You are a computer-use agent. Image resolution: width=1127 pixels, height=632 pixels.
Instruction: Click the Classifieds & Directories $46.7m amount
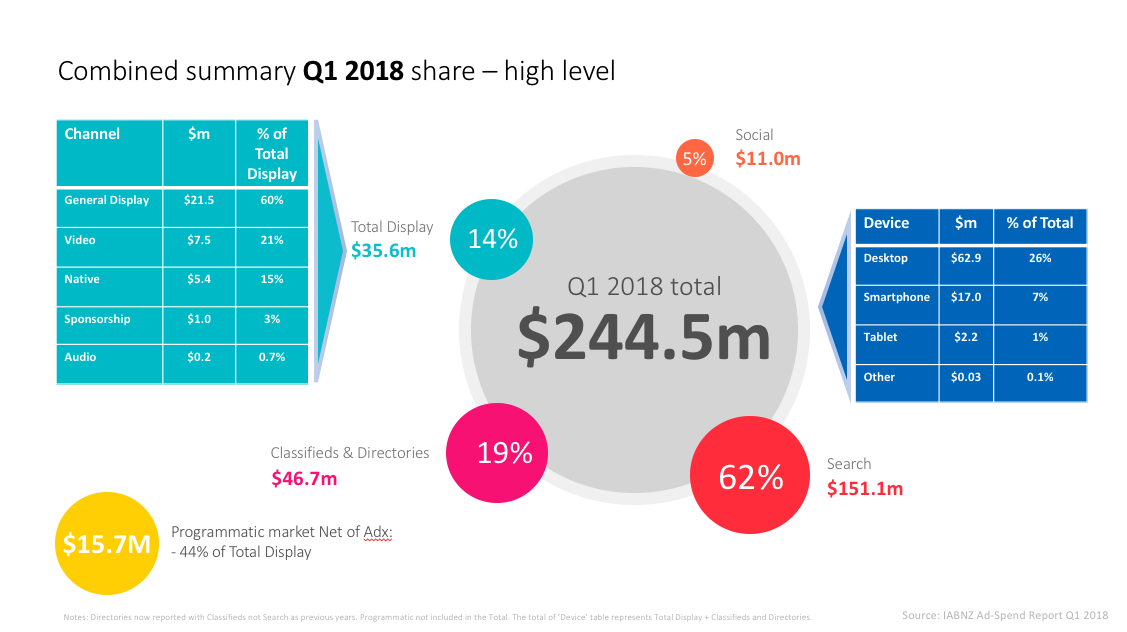(304, 478)
